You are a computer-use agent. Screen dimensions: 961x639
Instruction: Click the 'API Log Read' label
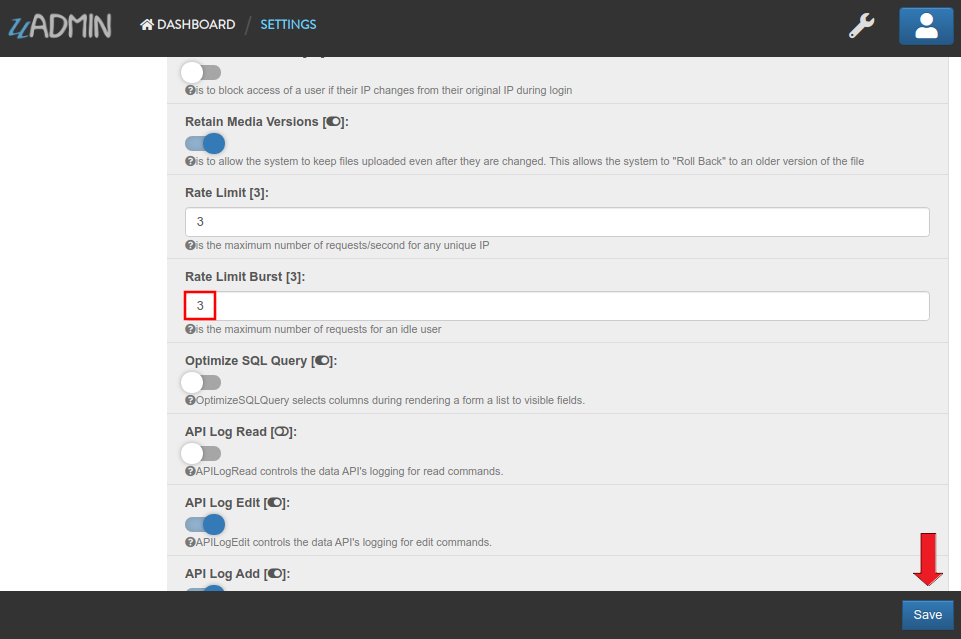point(226,432)
